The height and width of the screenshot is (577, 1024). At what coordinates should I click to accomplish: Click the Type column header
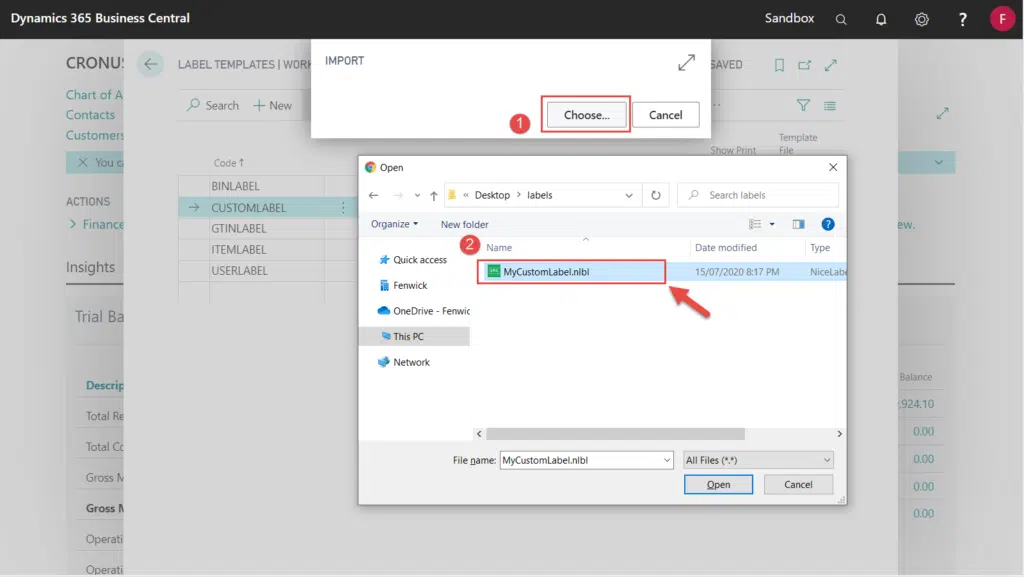(820, 247)
